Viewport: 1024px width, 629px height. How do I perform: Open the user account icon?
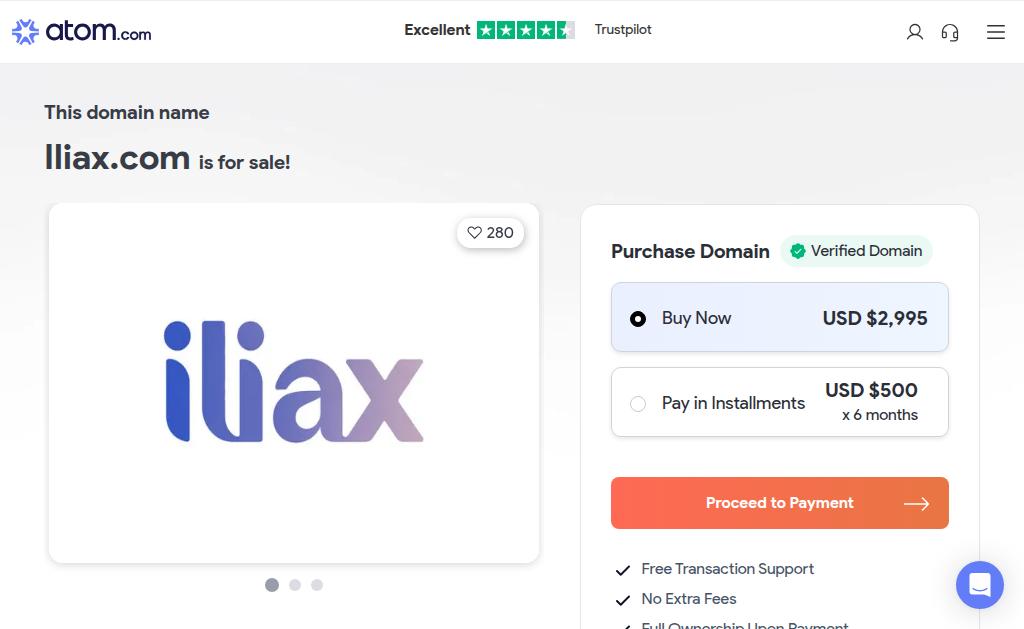pyautogui.click(x=914, y=32)
